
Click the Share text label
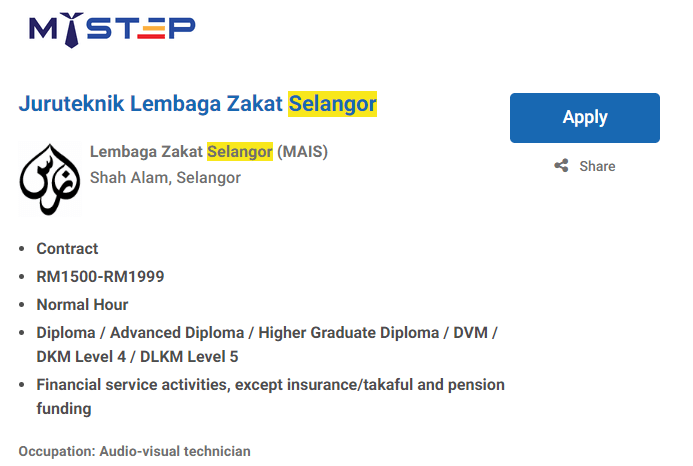coord(597,166)
